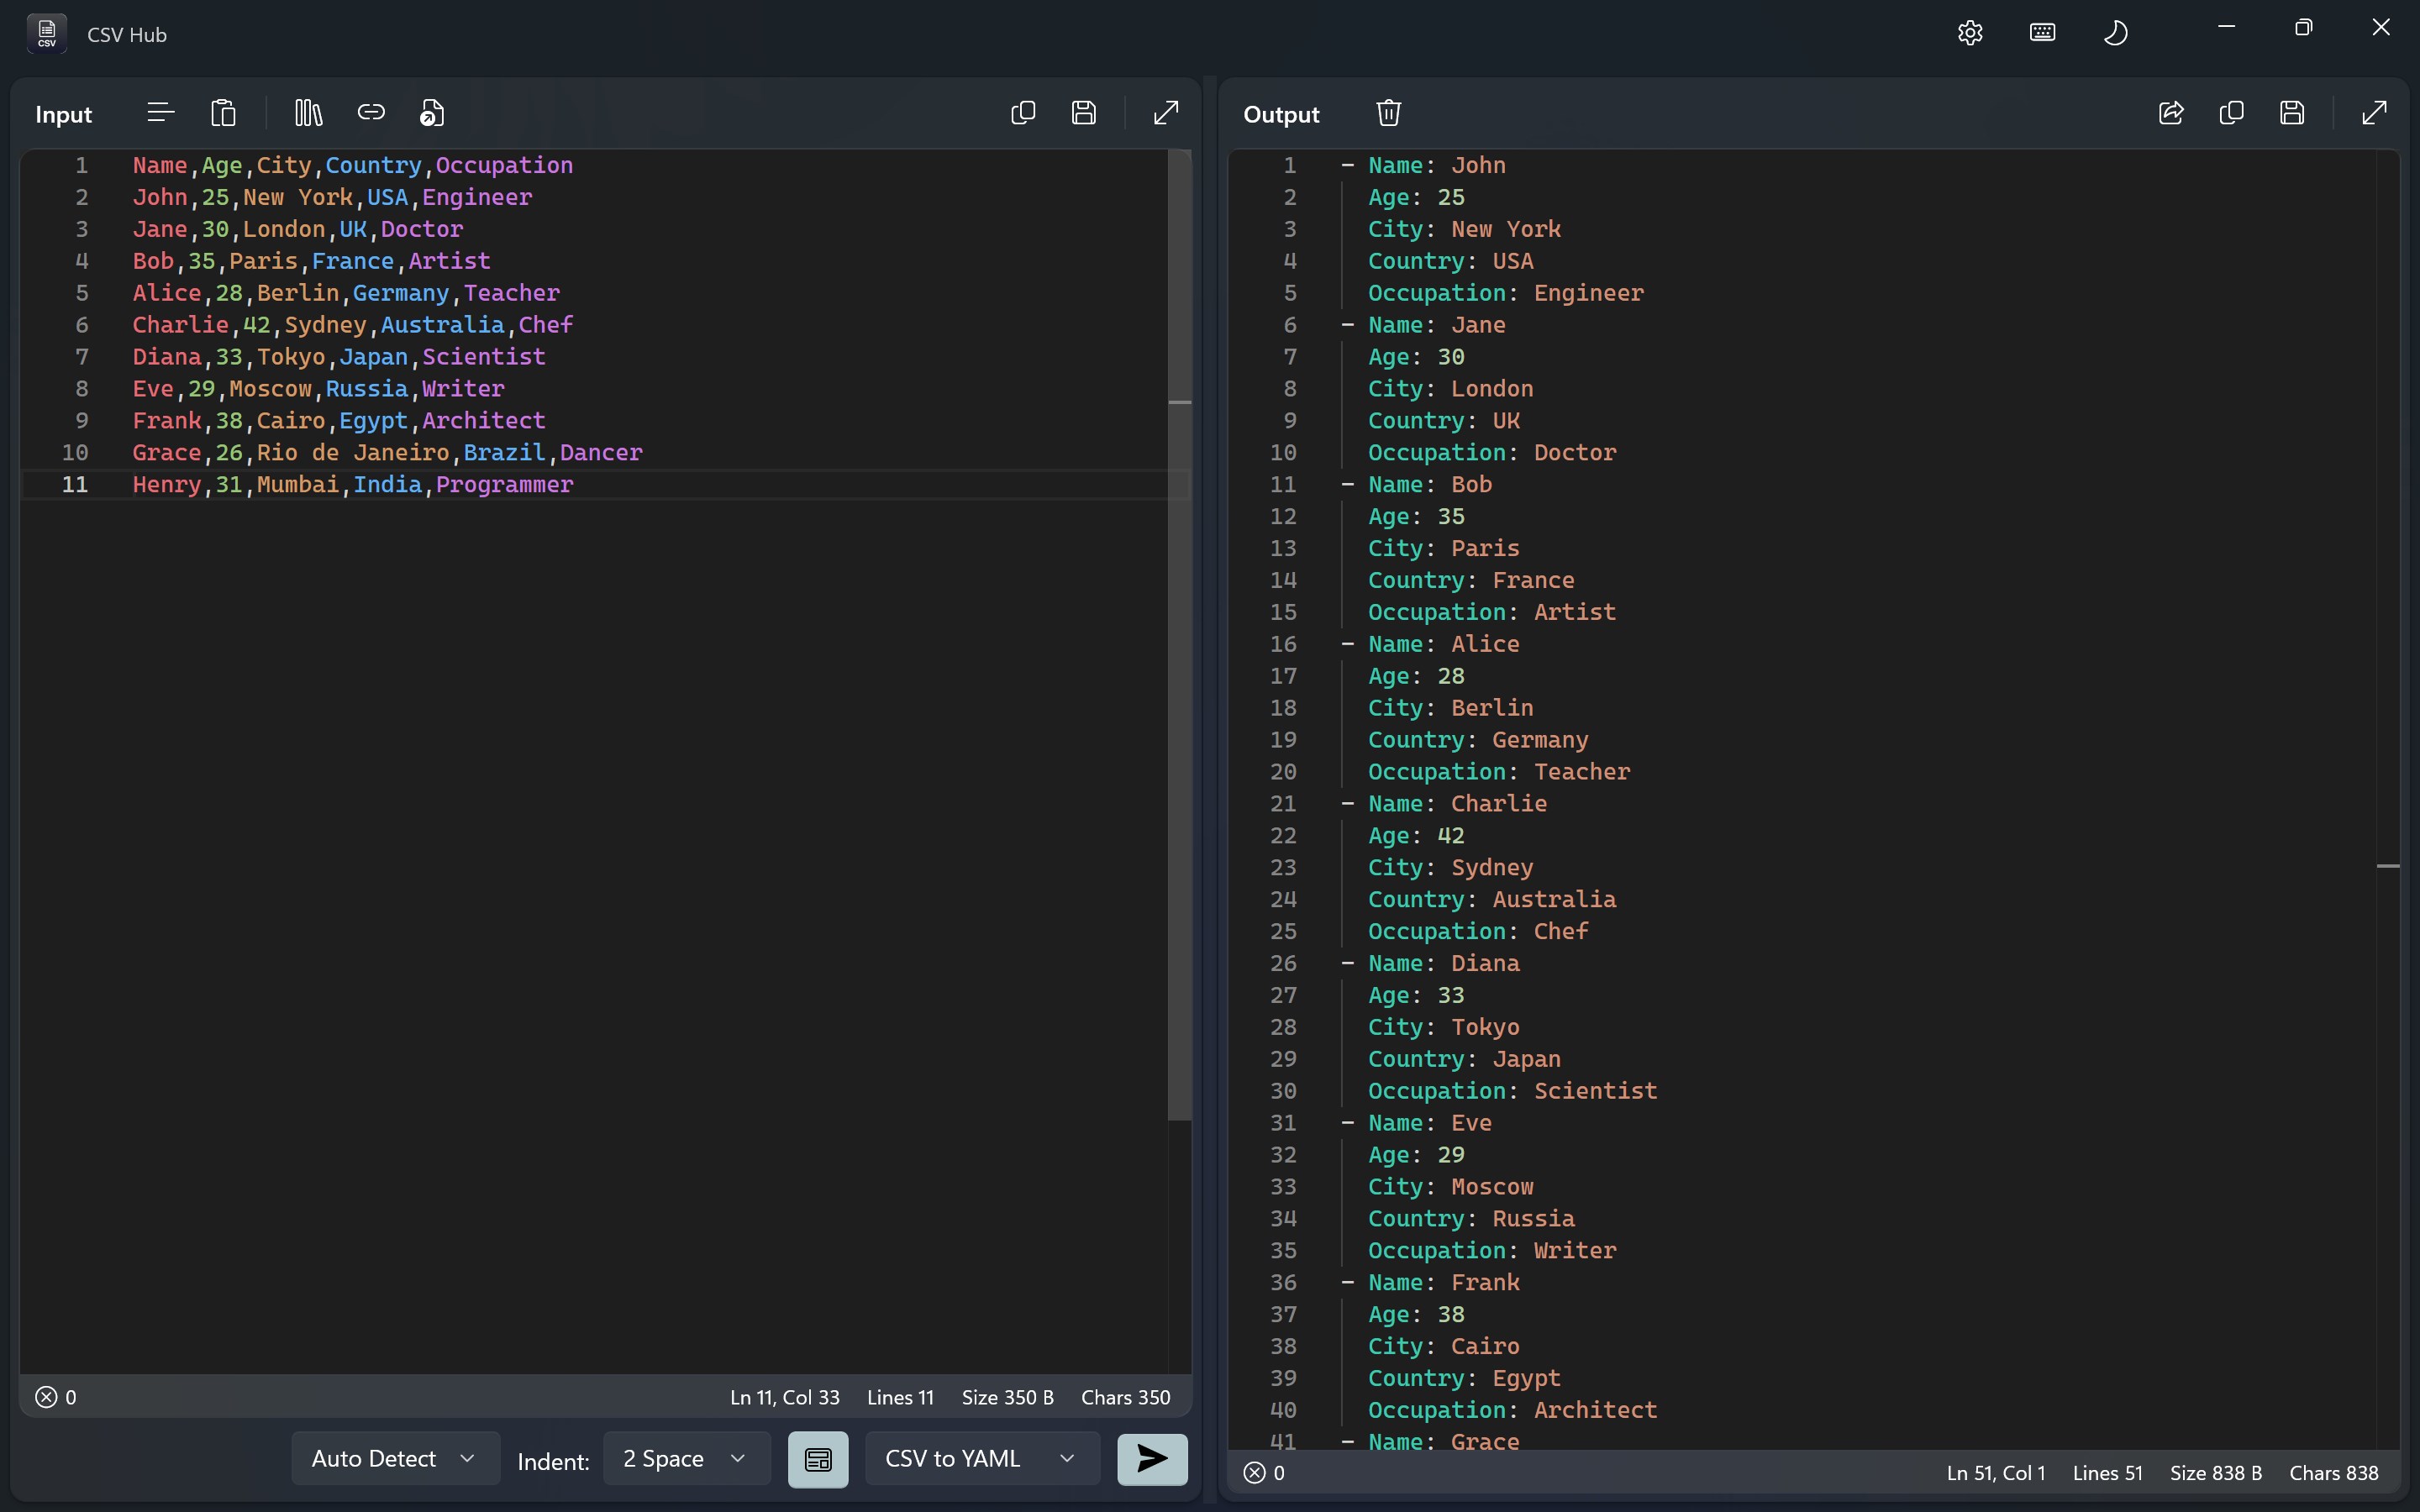Open the Auto Detect format dropdown
Screen dimensions: 2420x1512
[x=393, y=1458]
